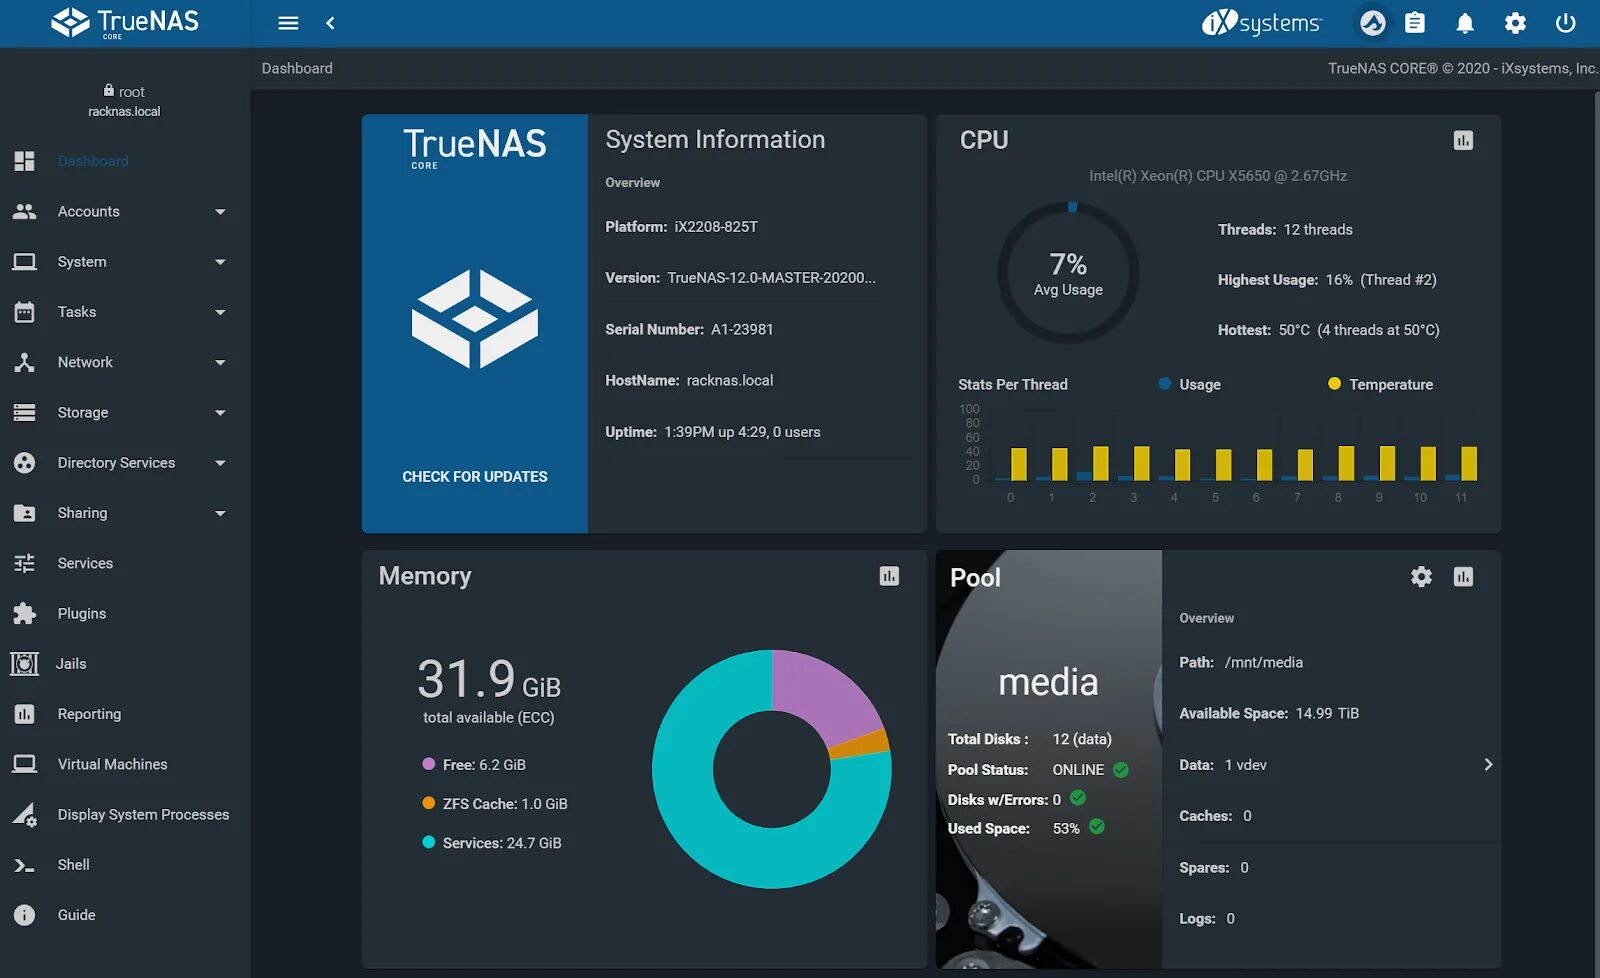Toggle the hamburger sidebar menu
This screenshot has height=978, width=1600.
pyautogui.click(x=288, y=23)
